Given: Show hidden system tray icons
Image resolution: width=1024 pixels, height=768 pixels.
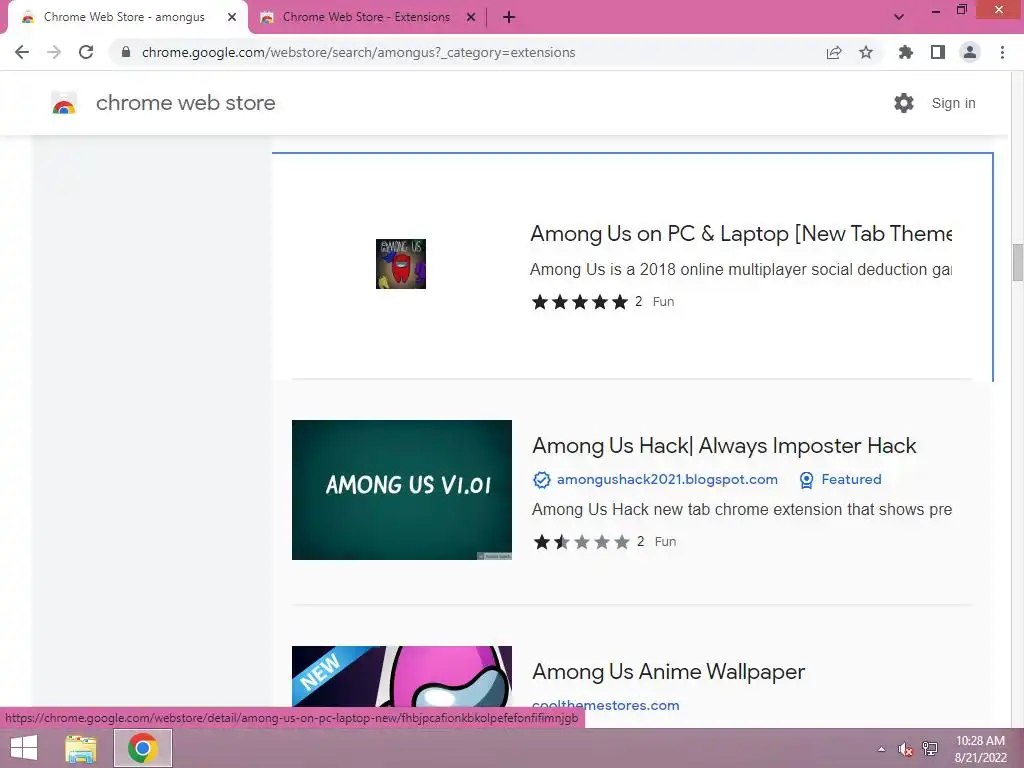Looking at the screenshot, I should (881, 749).
